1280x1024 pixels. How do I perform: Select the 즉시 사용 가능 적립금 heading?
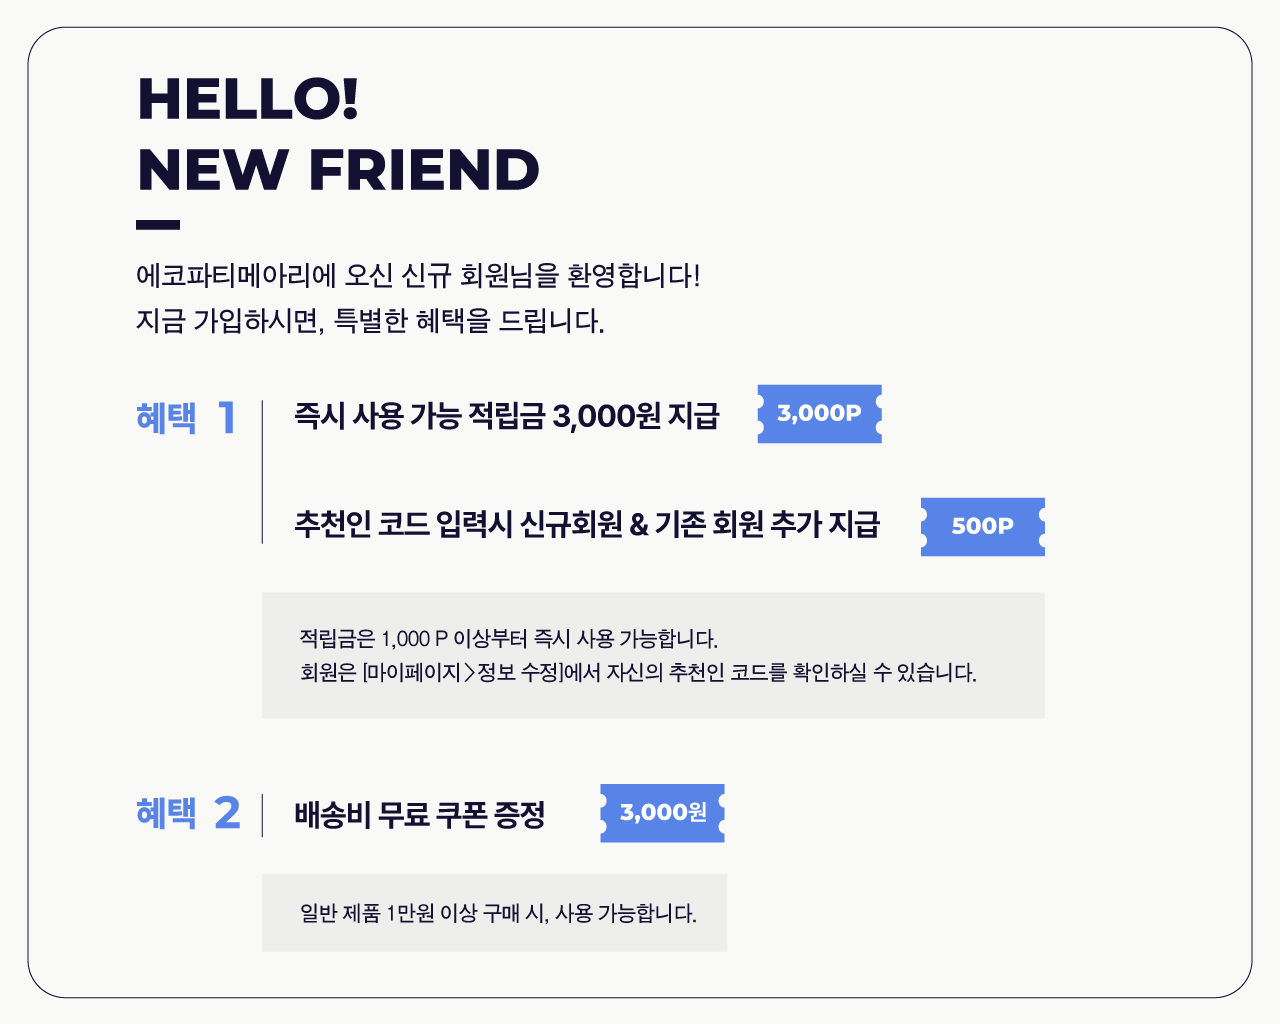click(506, 416)
